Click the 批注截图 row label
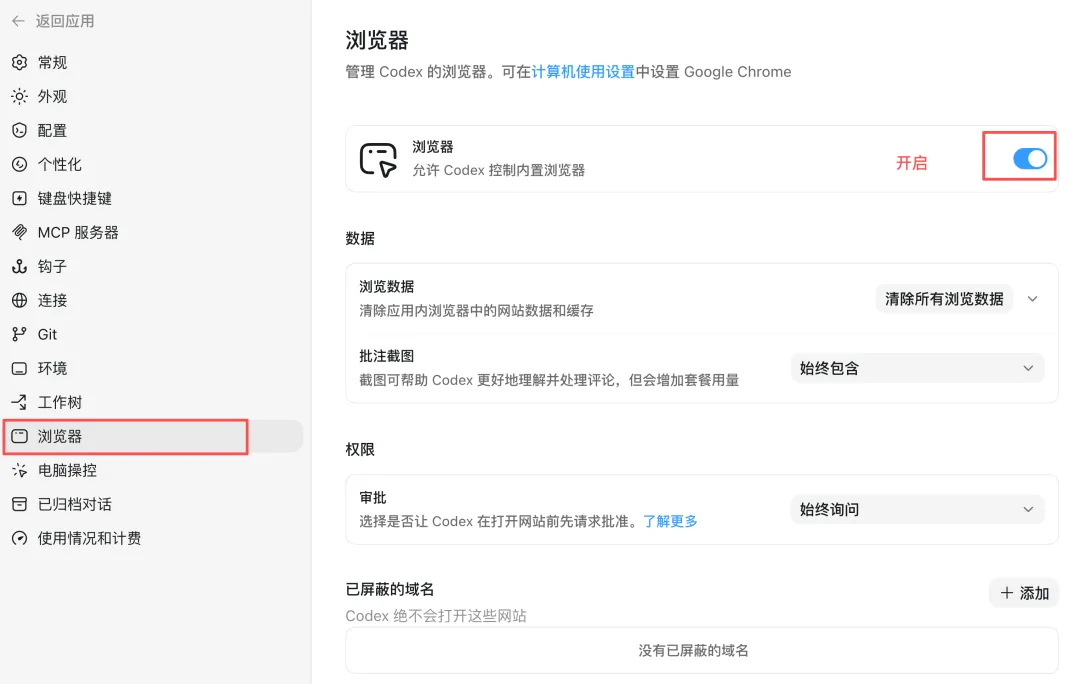This screenshot has width=1080, height=684. click(386, 356)
